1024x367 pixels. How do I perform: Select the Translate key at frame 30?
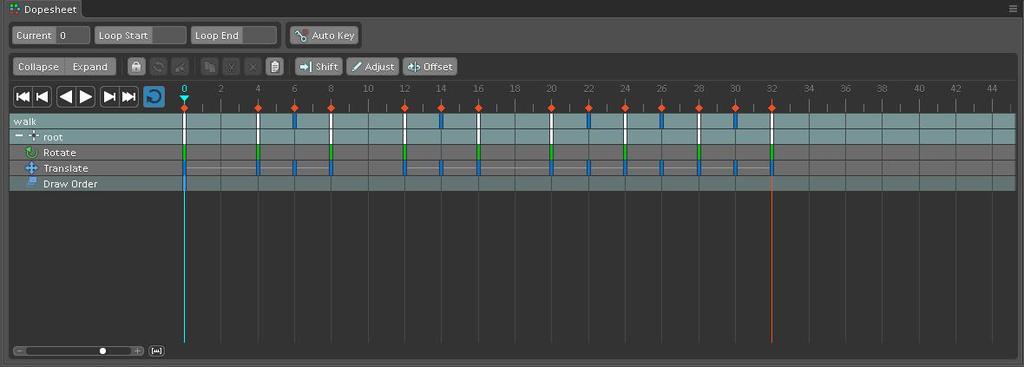735,168
